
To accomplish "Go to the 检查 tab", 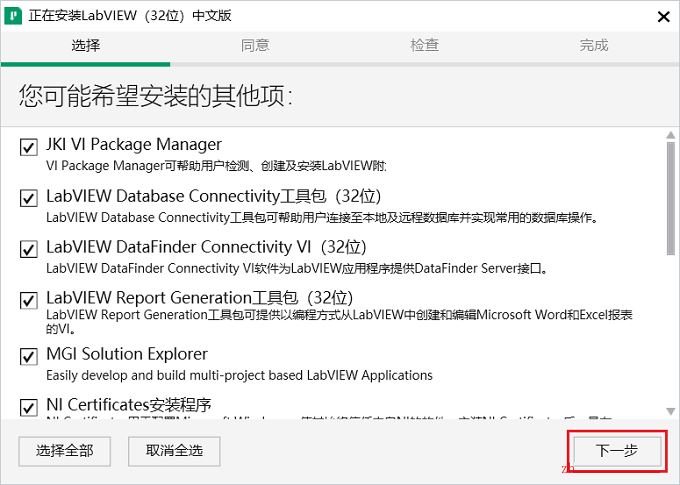I will (424, 46).
